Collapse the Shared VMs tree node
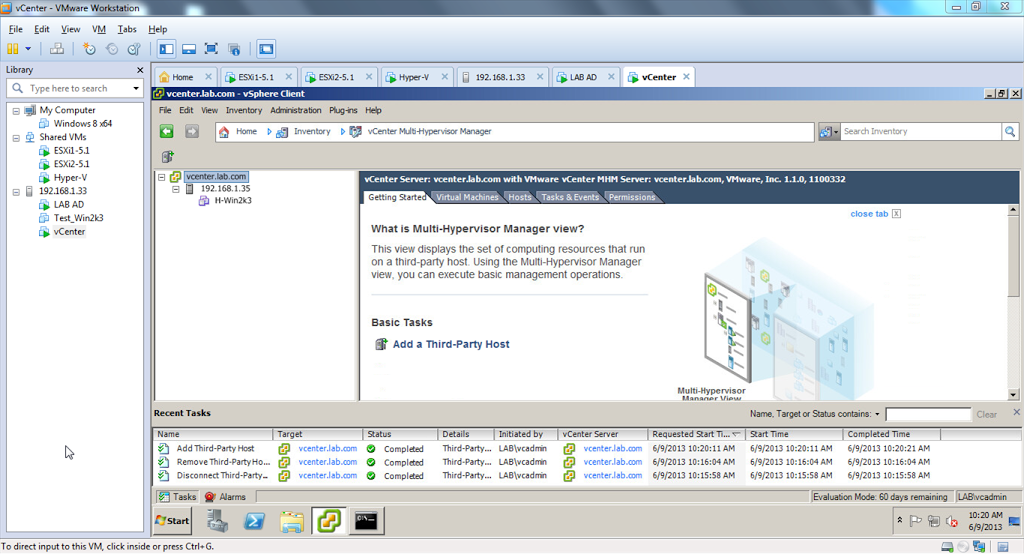This screenshot has height=560, width=1024. [16, 138]
